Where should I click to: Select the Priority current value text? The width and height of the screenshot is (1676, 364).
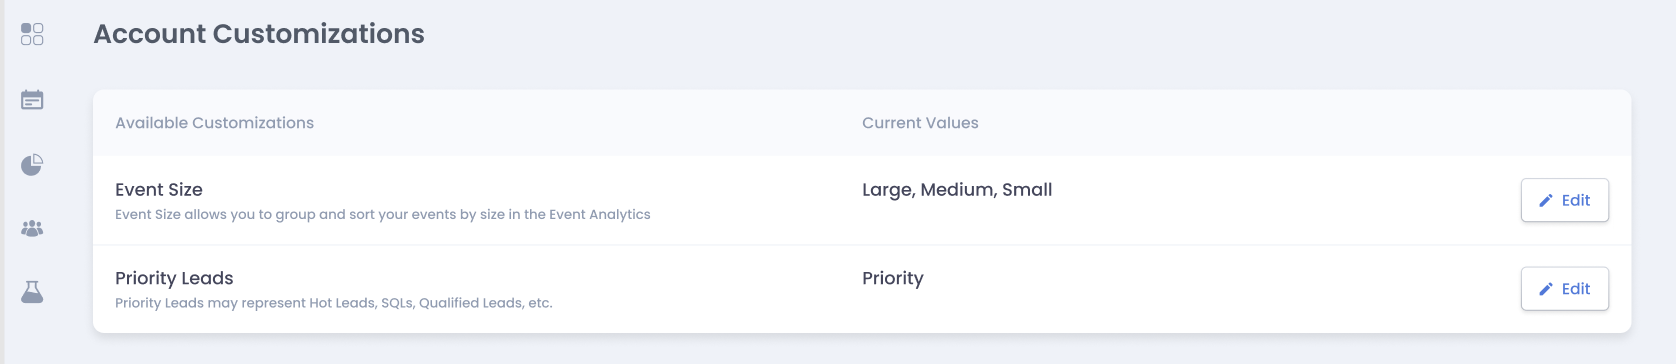[x=893, y=278]
